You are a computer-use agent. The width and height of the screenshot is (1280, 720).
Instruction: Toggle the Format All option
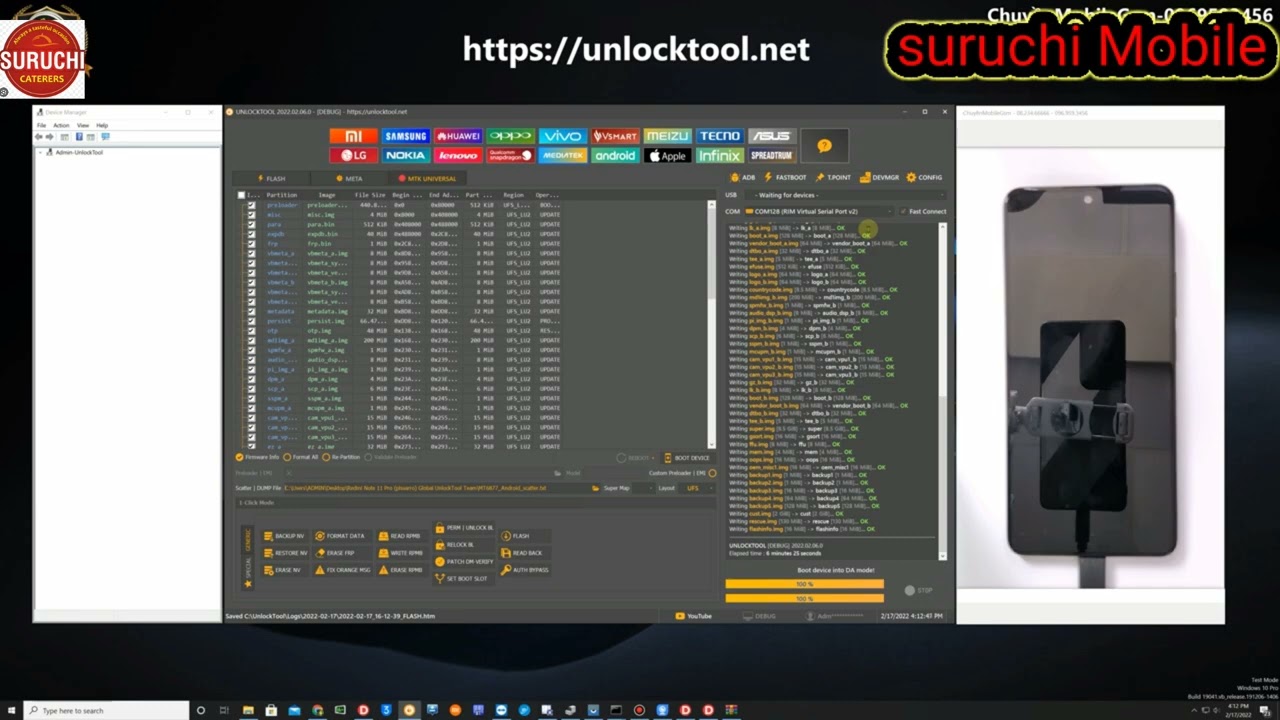point(301,457)
